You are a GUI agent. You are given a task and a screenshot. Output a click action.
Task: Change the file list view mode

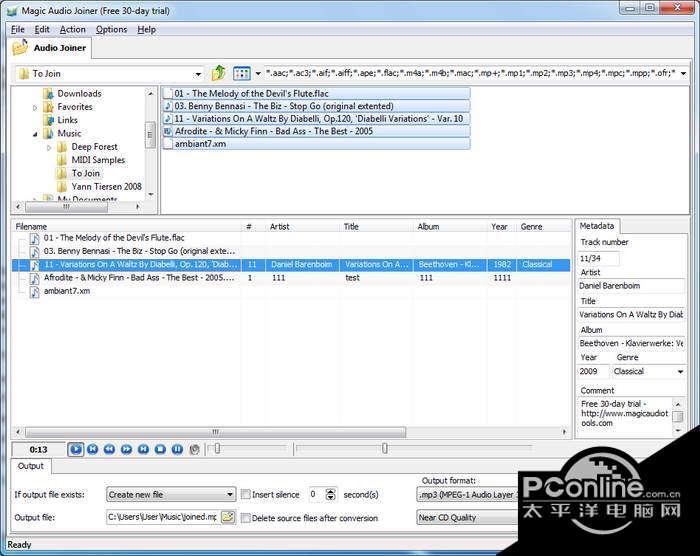click(242, 73)
